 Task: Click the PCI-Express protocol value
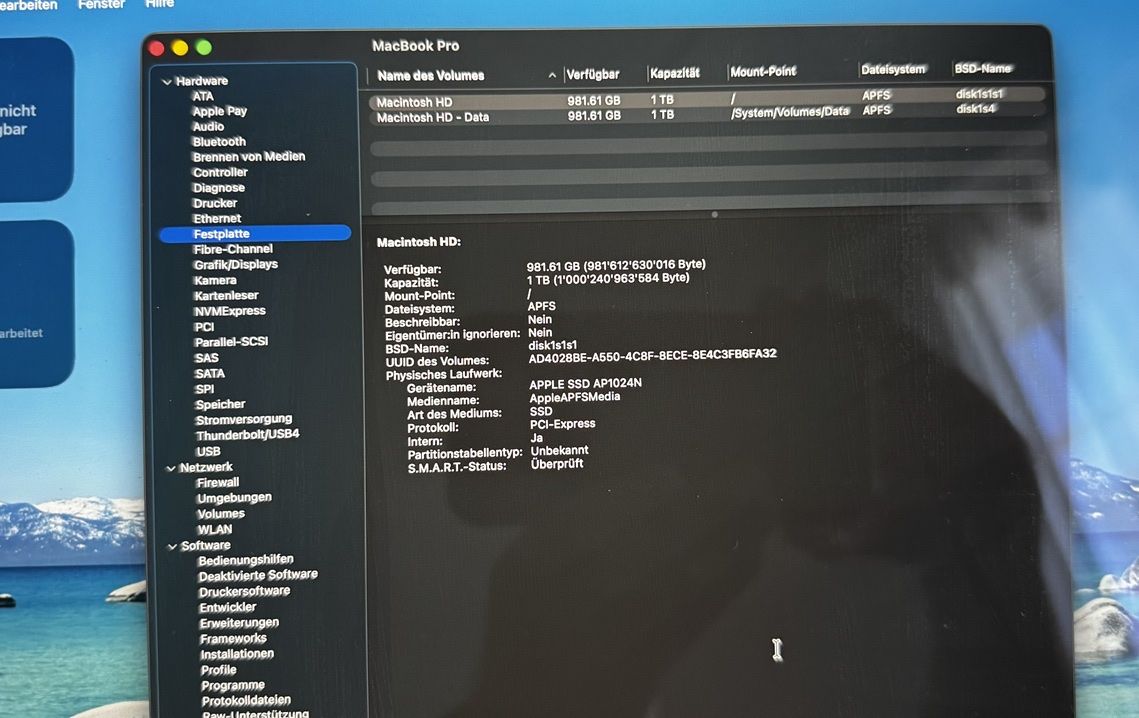click(x=562, y=424)
